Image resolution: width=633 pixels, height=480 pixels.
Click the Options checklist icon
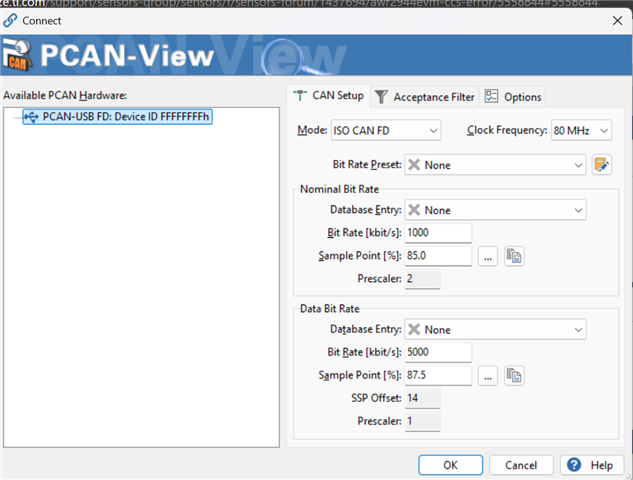pos(491,96)
